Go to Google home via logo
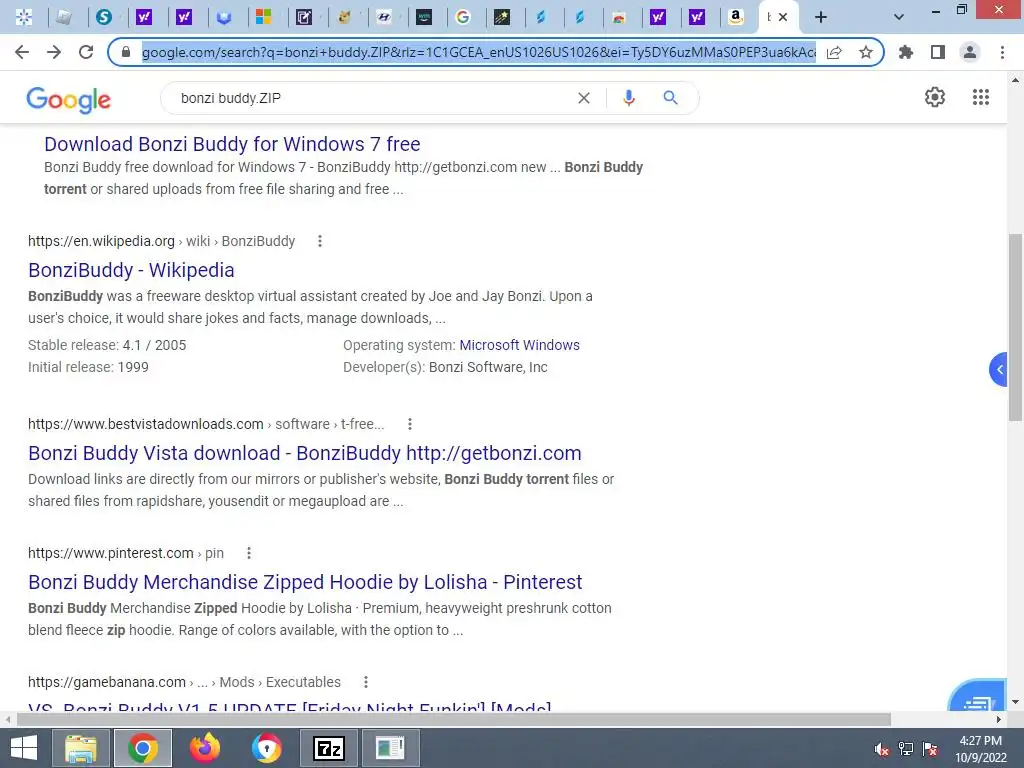This screenshot has height=768, width=1024. click(69, 99)
